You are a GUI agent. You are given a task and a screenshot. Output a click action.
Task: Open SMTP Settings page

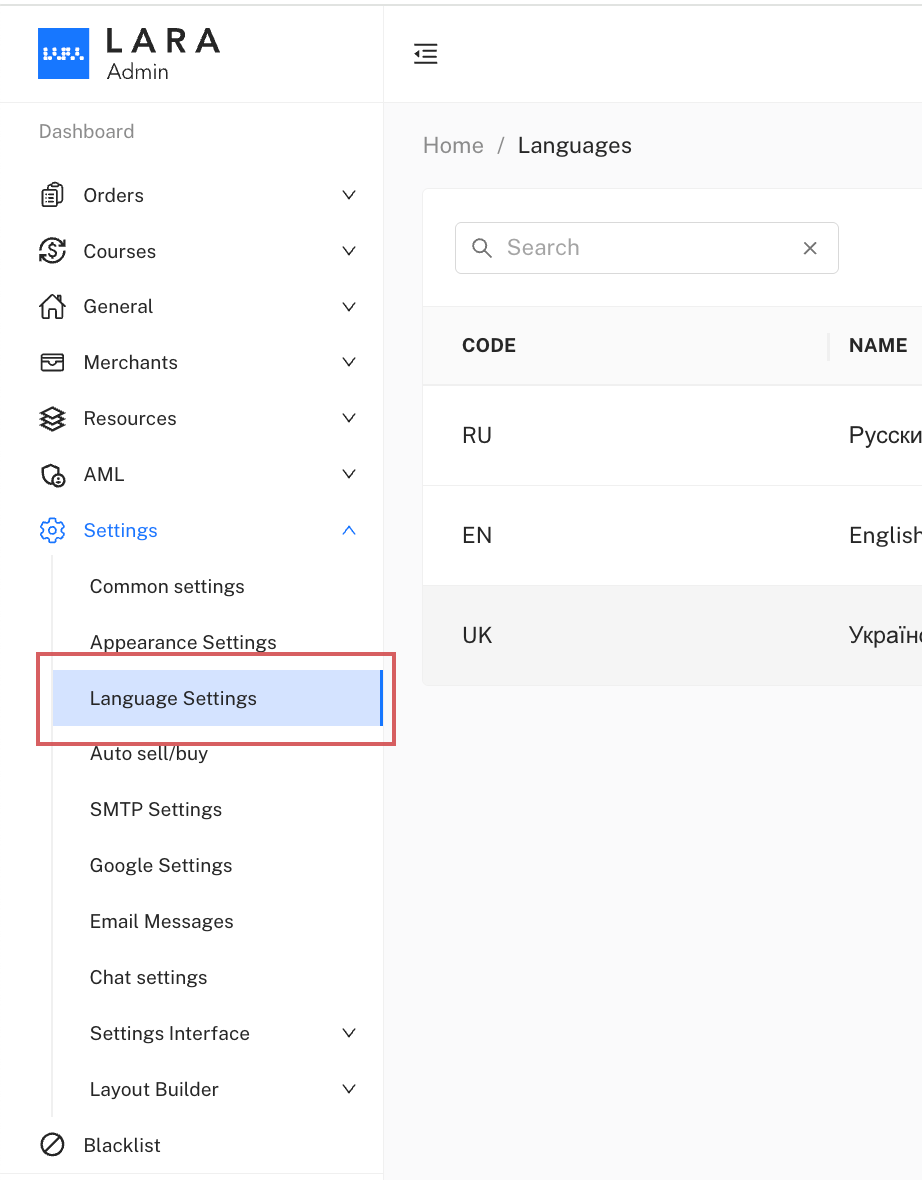pos(156,810)
